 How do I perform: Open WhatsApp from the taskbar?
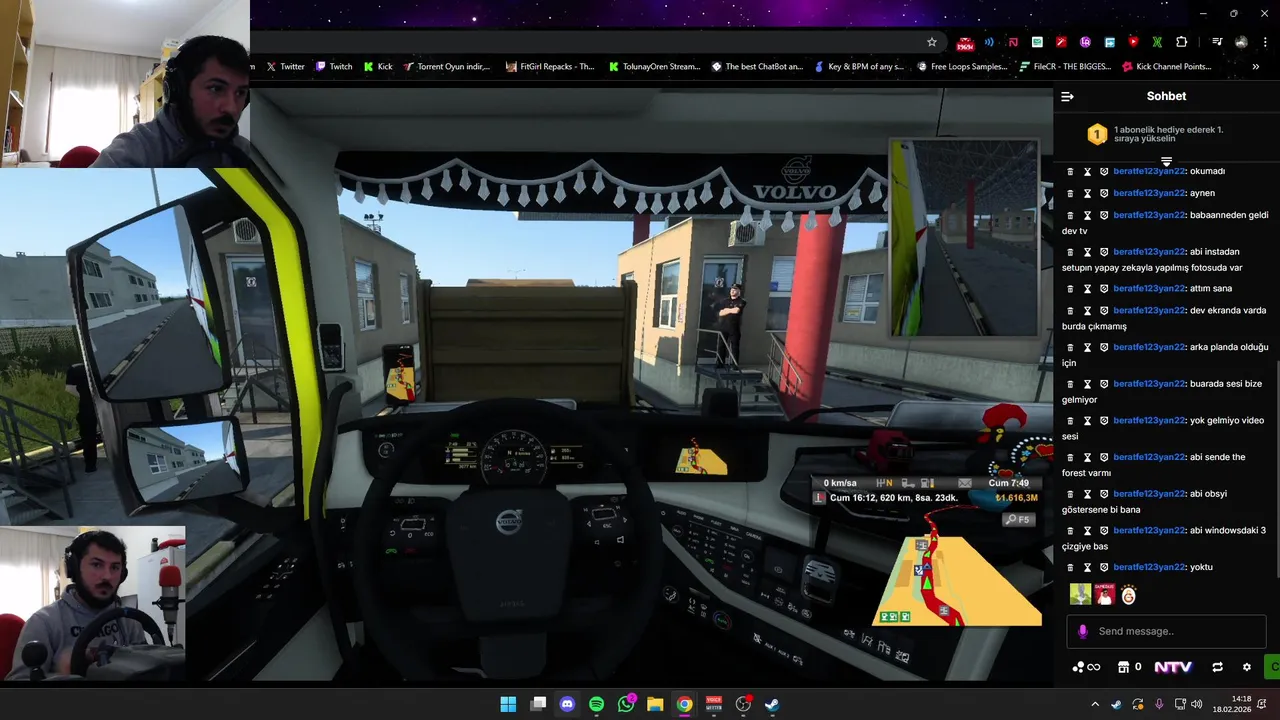626,704
